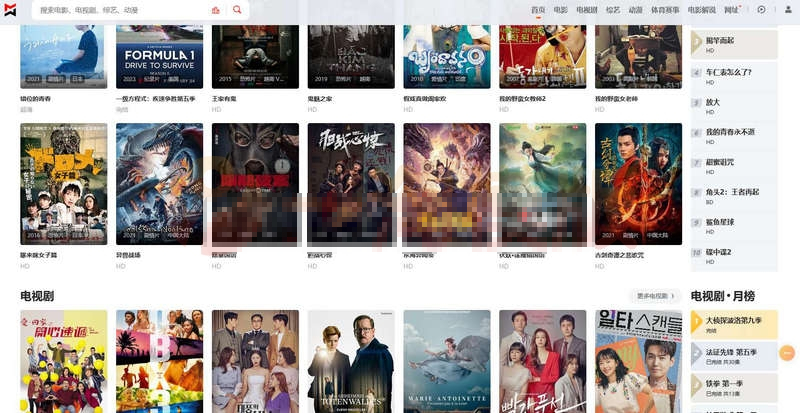Screen dimensions: 800x413
Task: Click the red search magnifier icon
Action: click(x=237, y=10)
